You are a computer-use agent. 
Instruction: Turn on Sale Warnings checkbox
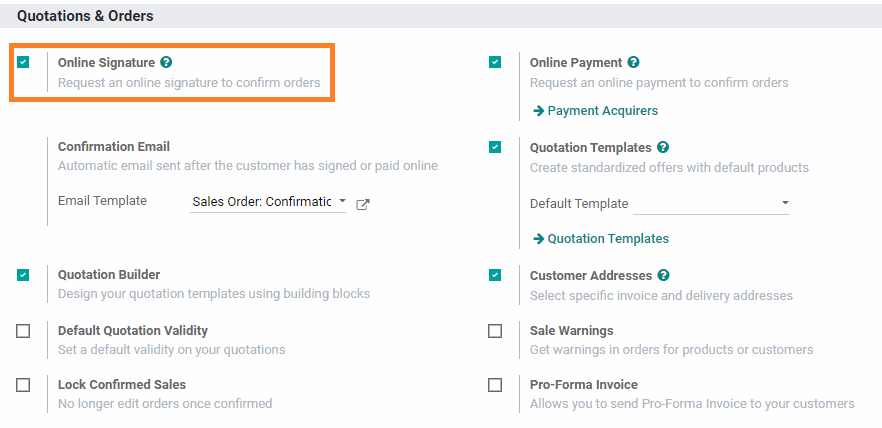point(495,331)
